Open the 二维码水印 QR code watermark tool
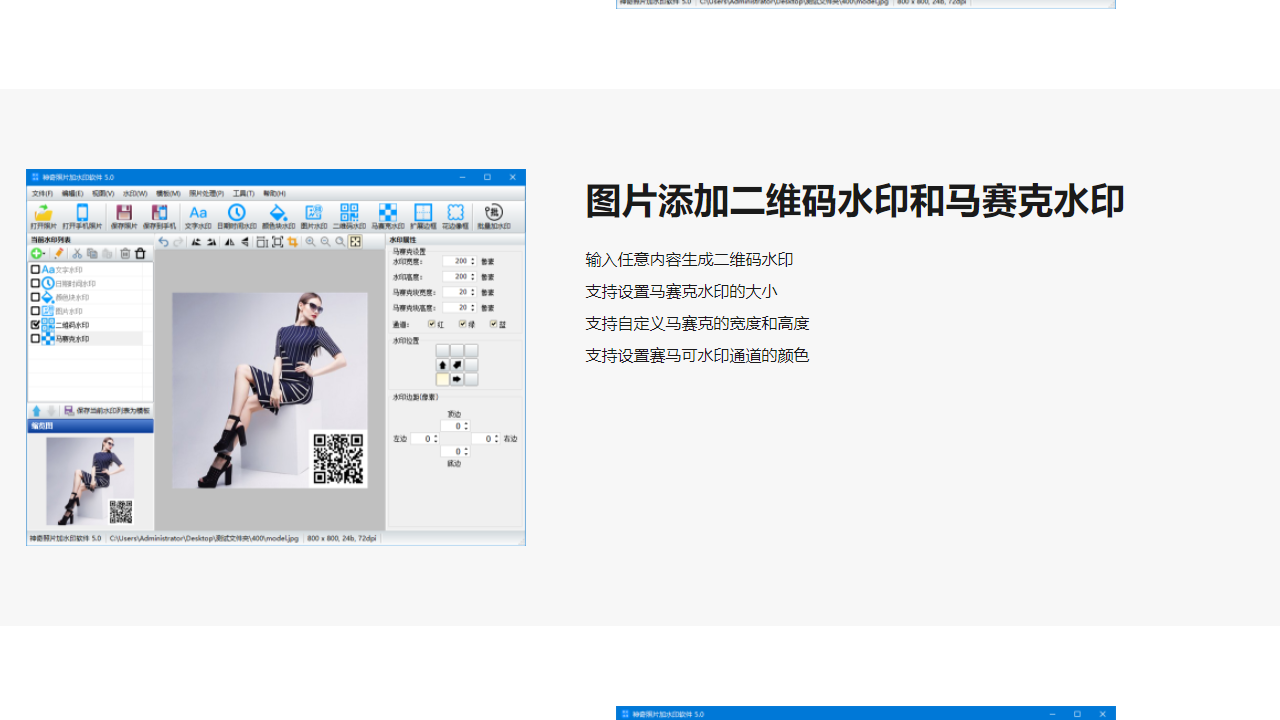Image resolution: width=1280 pixels, height=720 pixels. pos(349,214)
